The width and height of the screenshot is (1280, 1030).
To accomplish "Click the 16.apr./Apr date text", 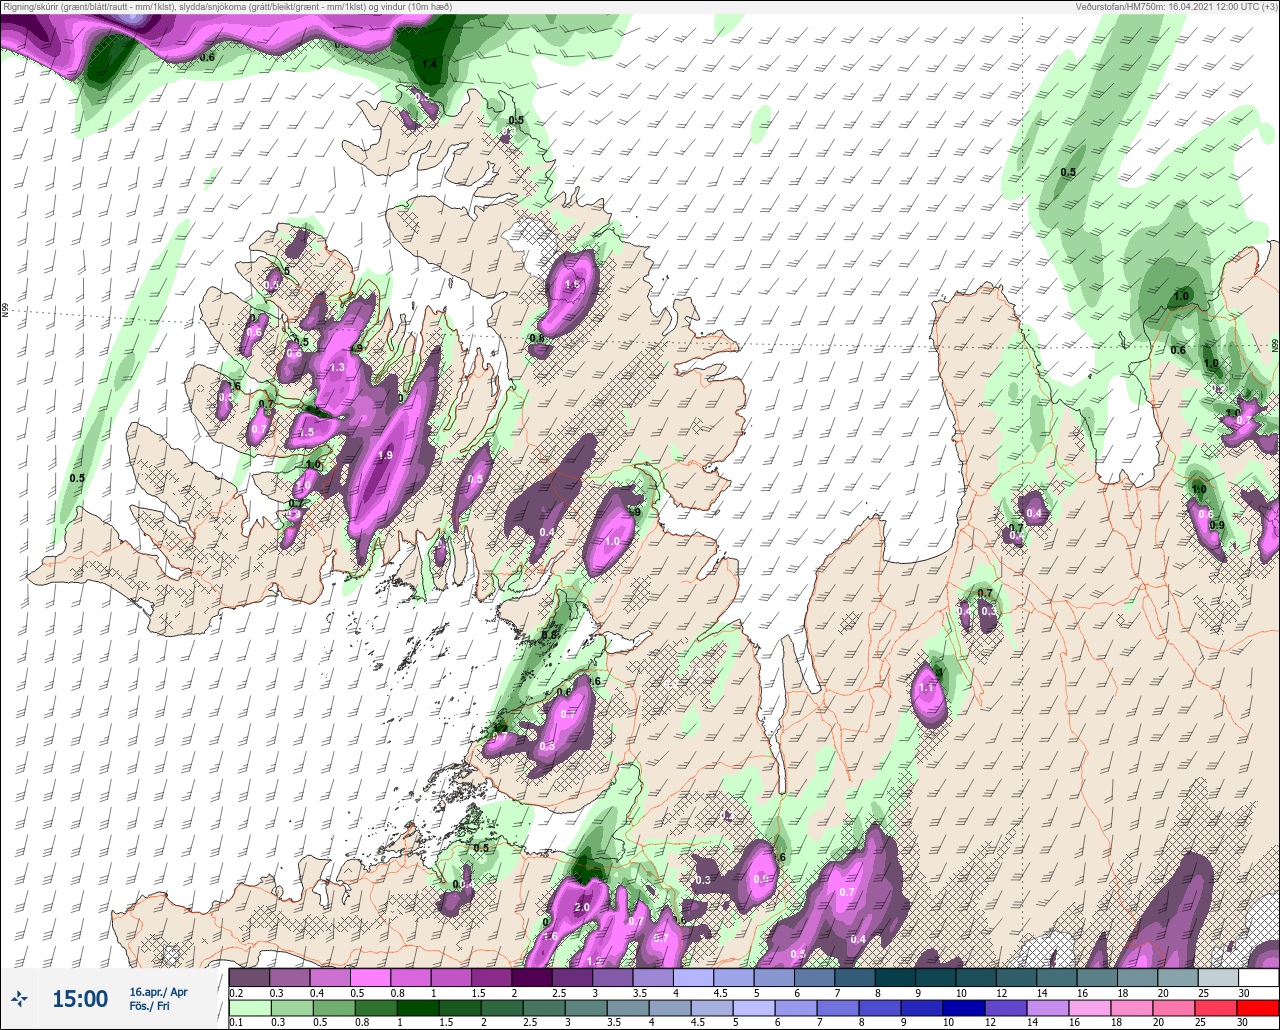I will [x=158, y=991].
